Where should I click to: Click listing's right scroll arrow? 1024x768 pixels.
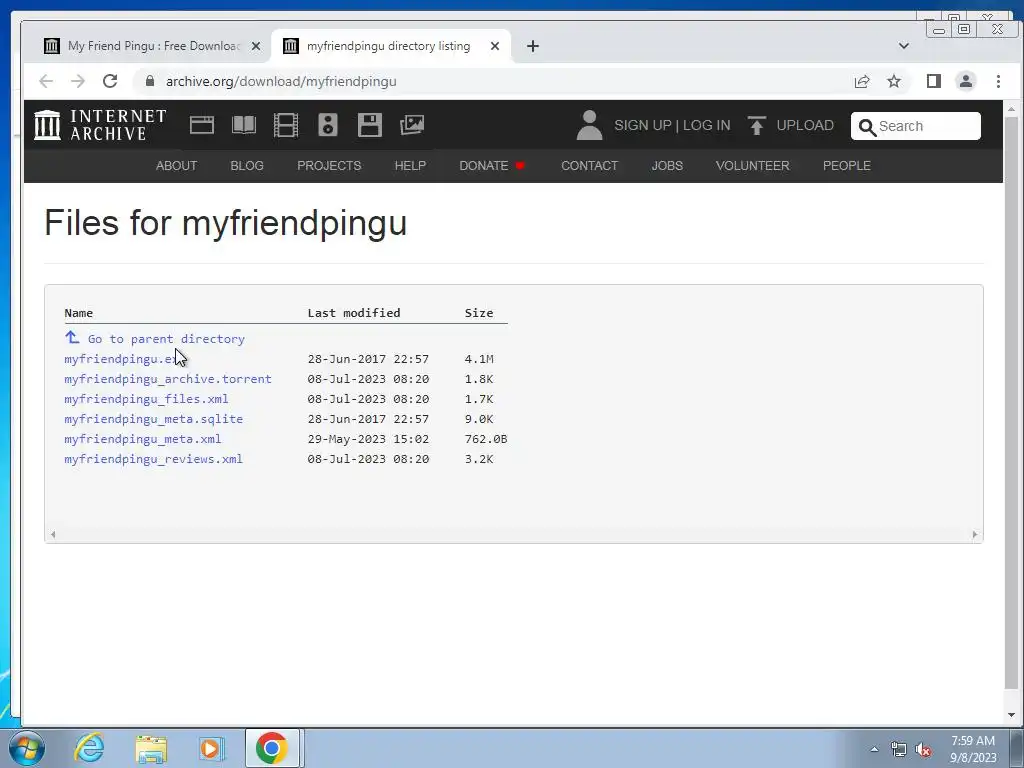tap(975, 535)
